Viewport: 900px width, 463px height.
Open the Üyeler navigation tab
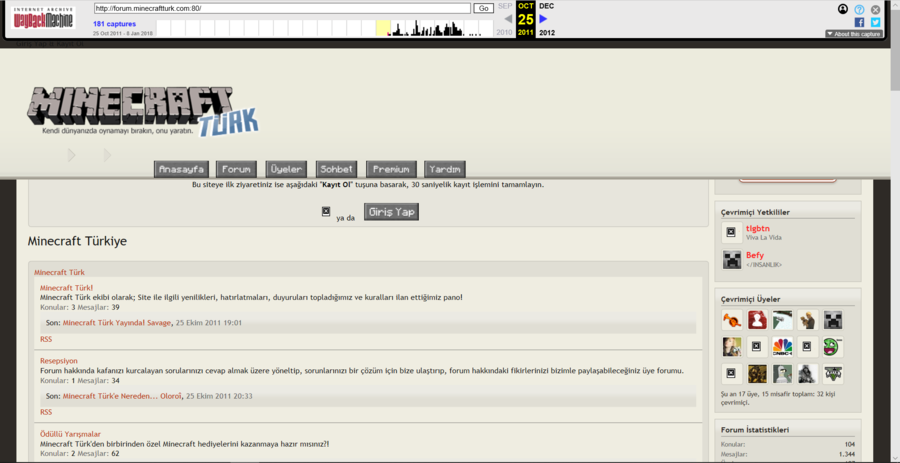pyautogui.click(x=286, y=169)
